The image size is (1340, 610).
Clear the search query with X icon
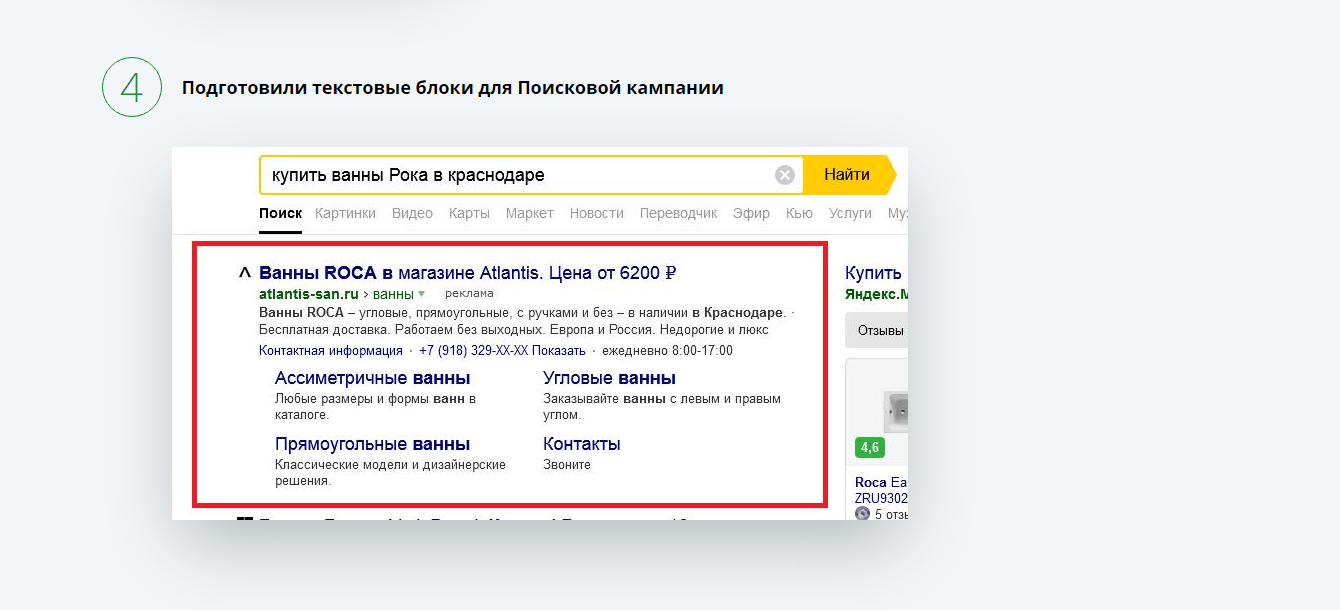point(785,175)
